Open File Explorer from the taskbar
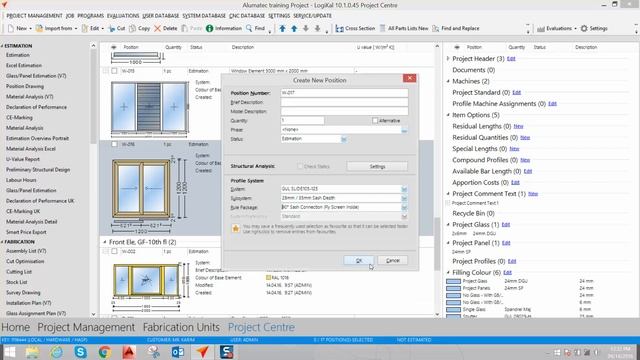This screenshot has width=640, height=360. (x=32, y=352)
